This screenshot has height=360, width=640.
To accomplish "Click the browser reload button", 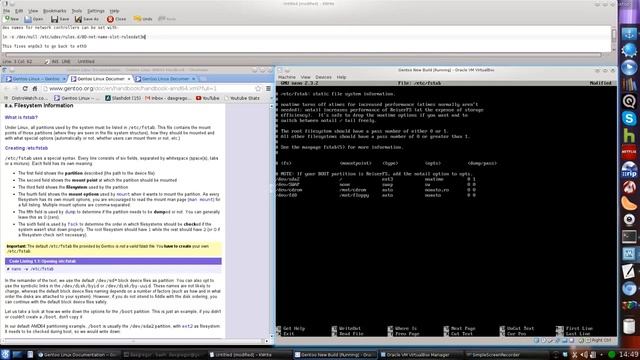I will [25, 88].
